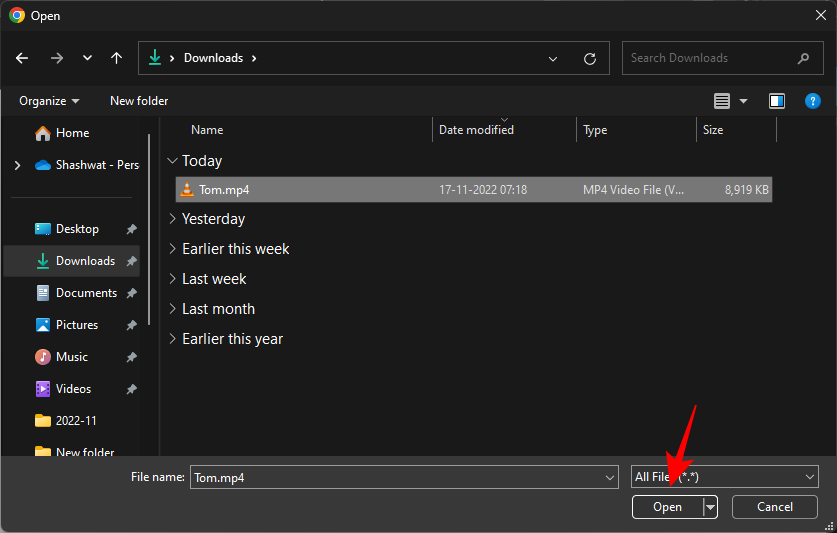Open the Music folder in sidebar

point(71,357)
